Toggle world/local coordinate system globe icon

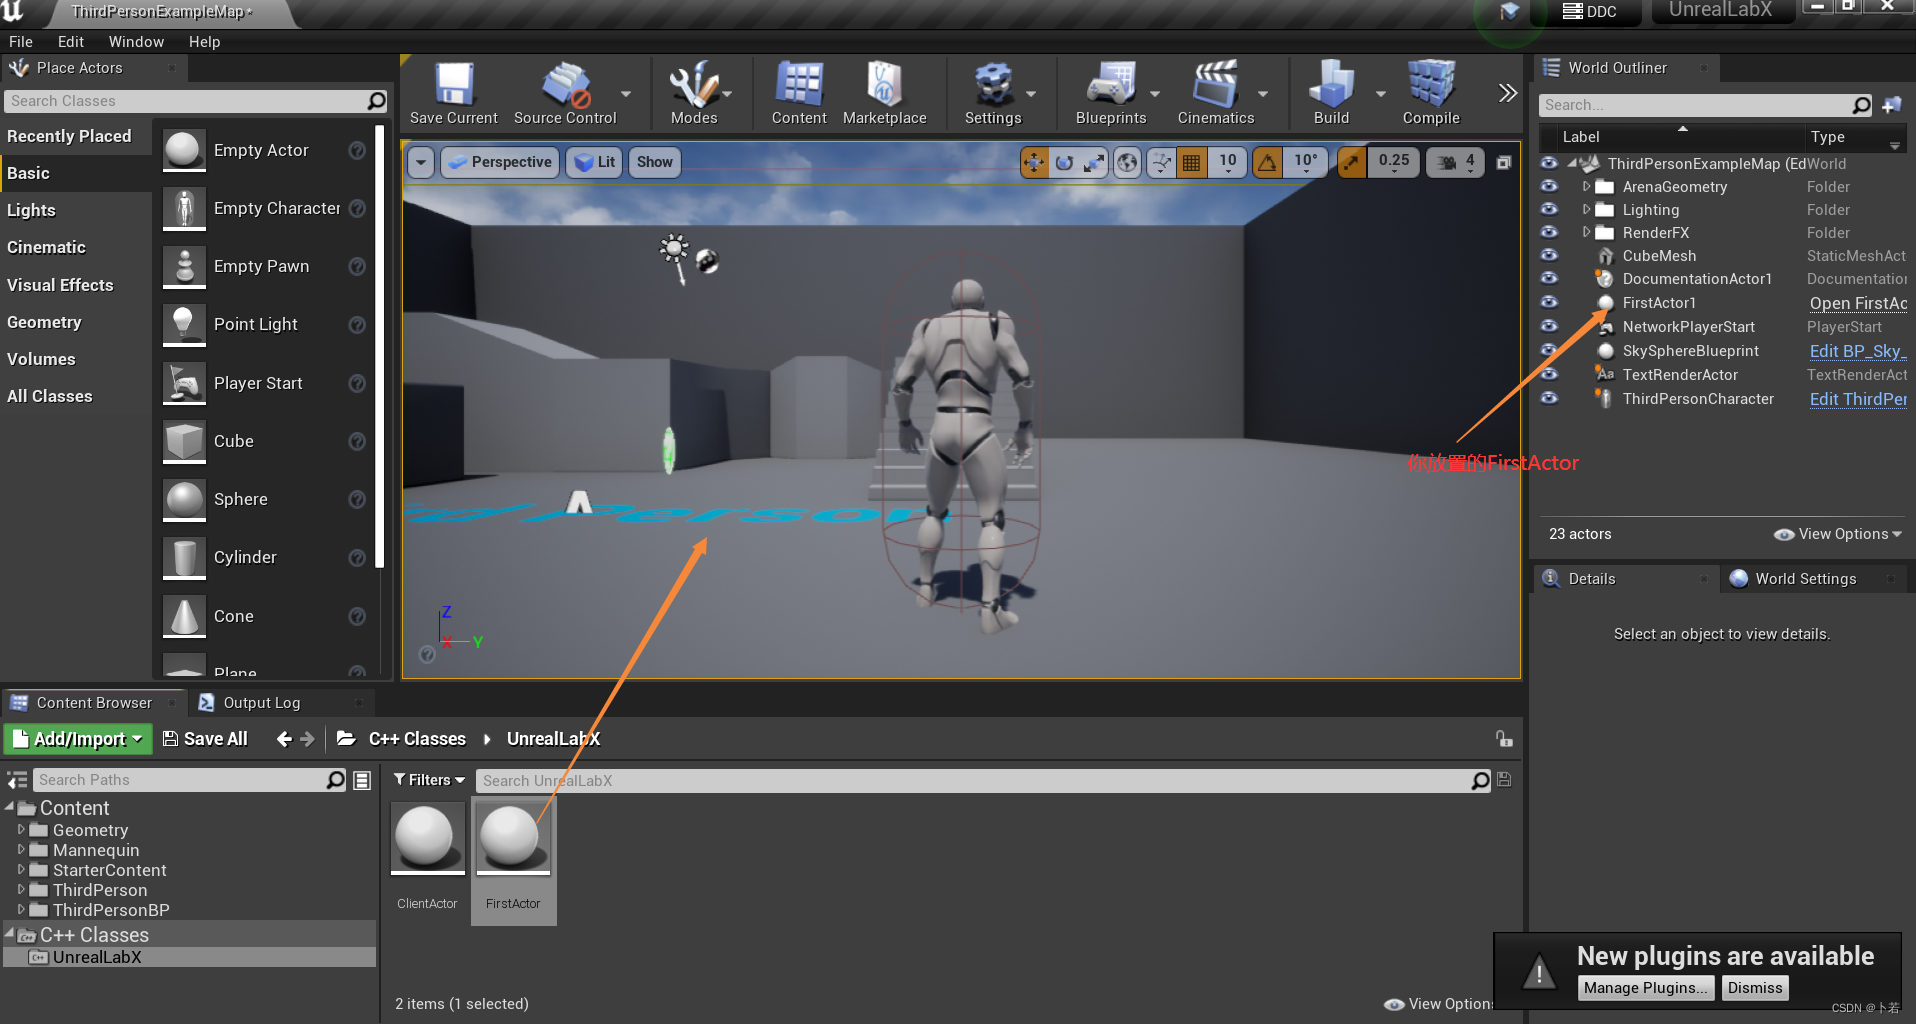coord(1127,162)
